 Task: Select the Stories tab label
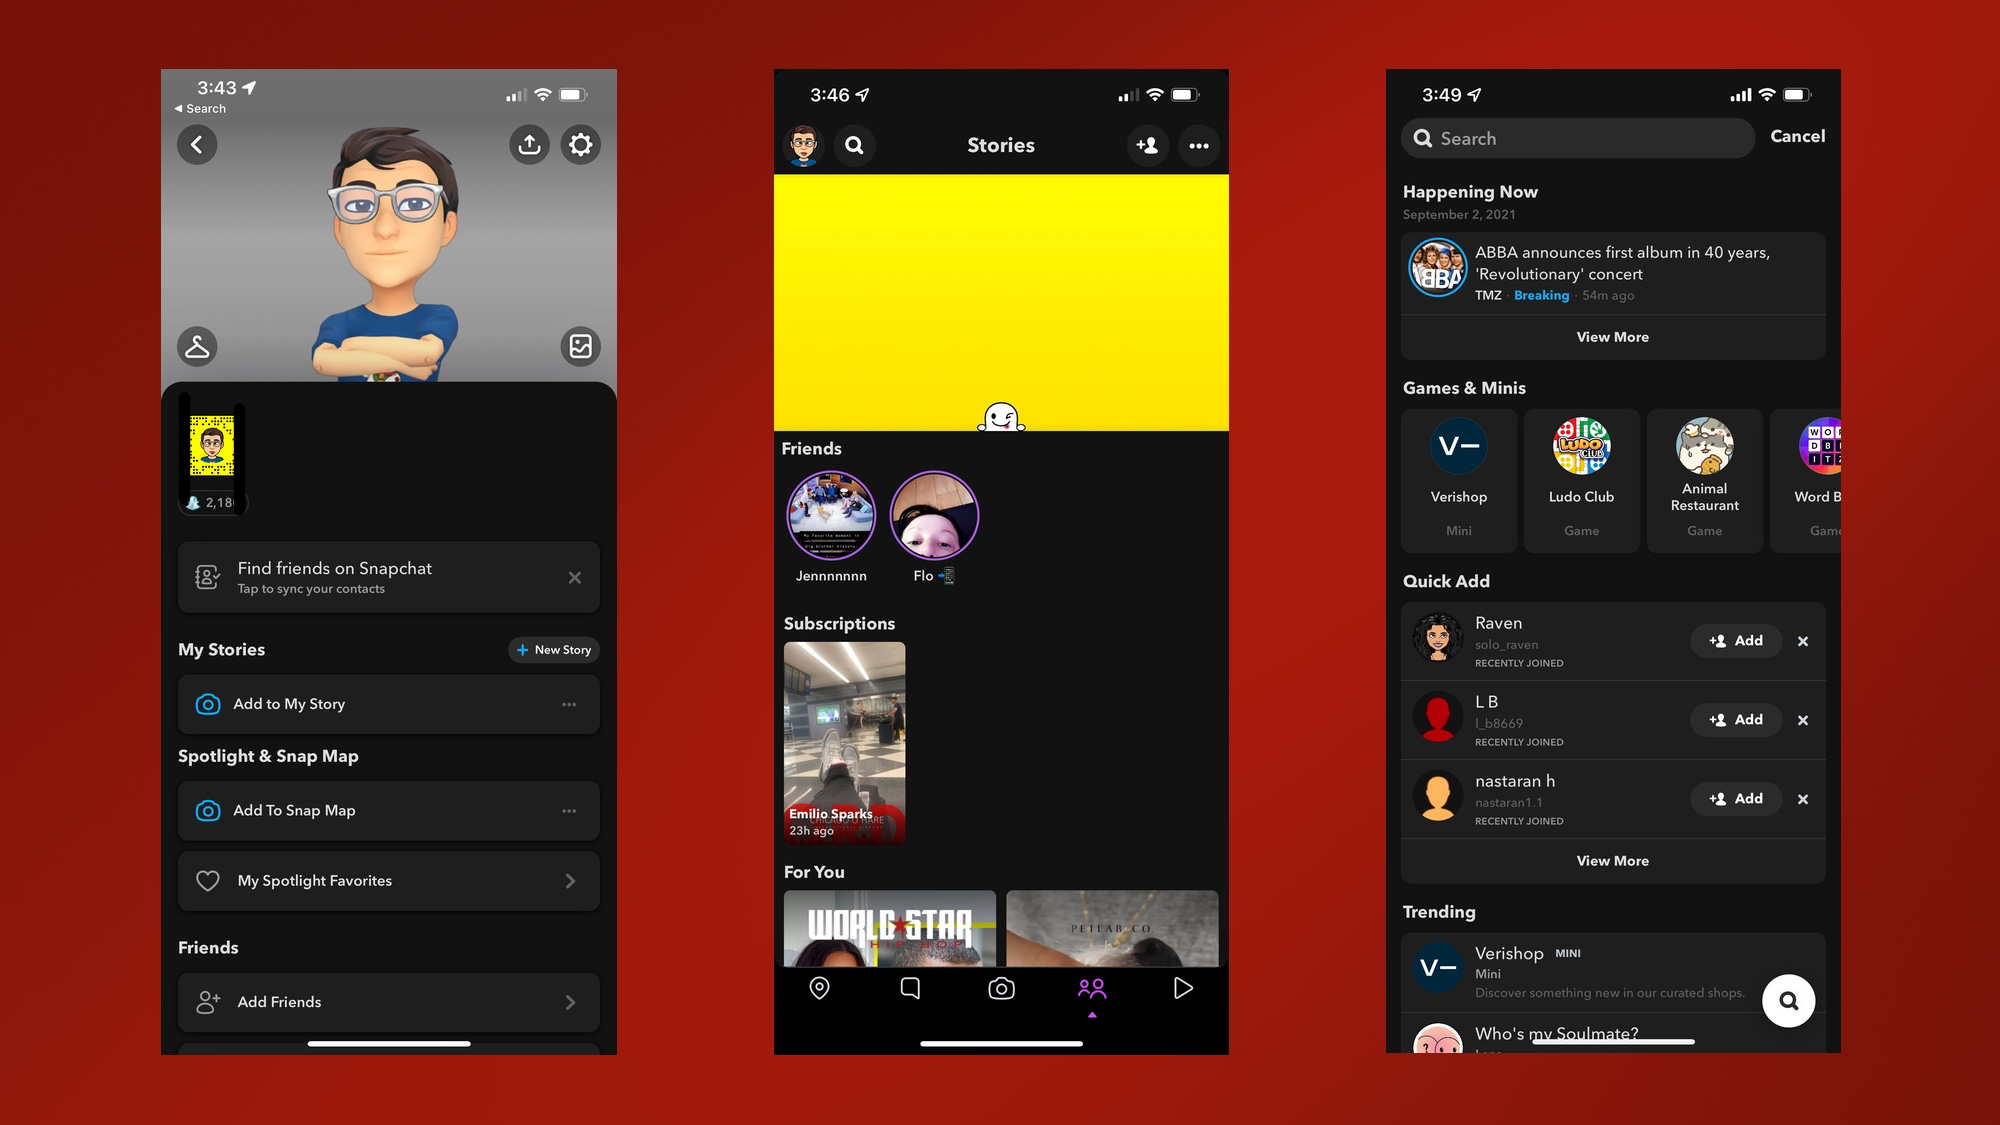(x=1000, y=144)
